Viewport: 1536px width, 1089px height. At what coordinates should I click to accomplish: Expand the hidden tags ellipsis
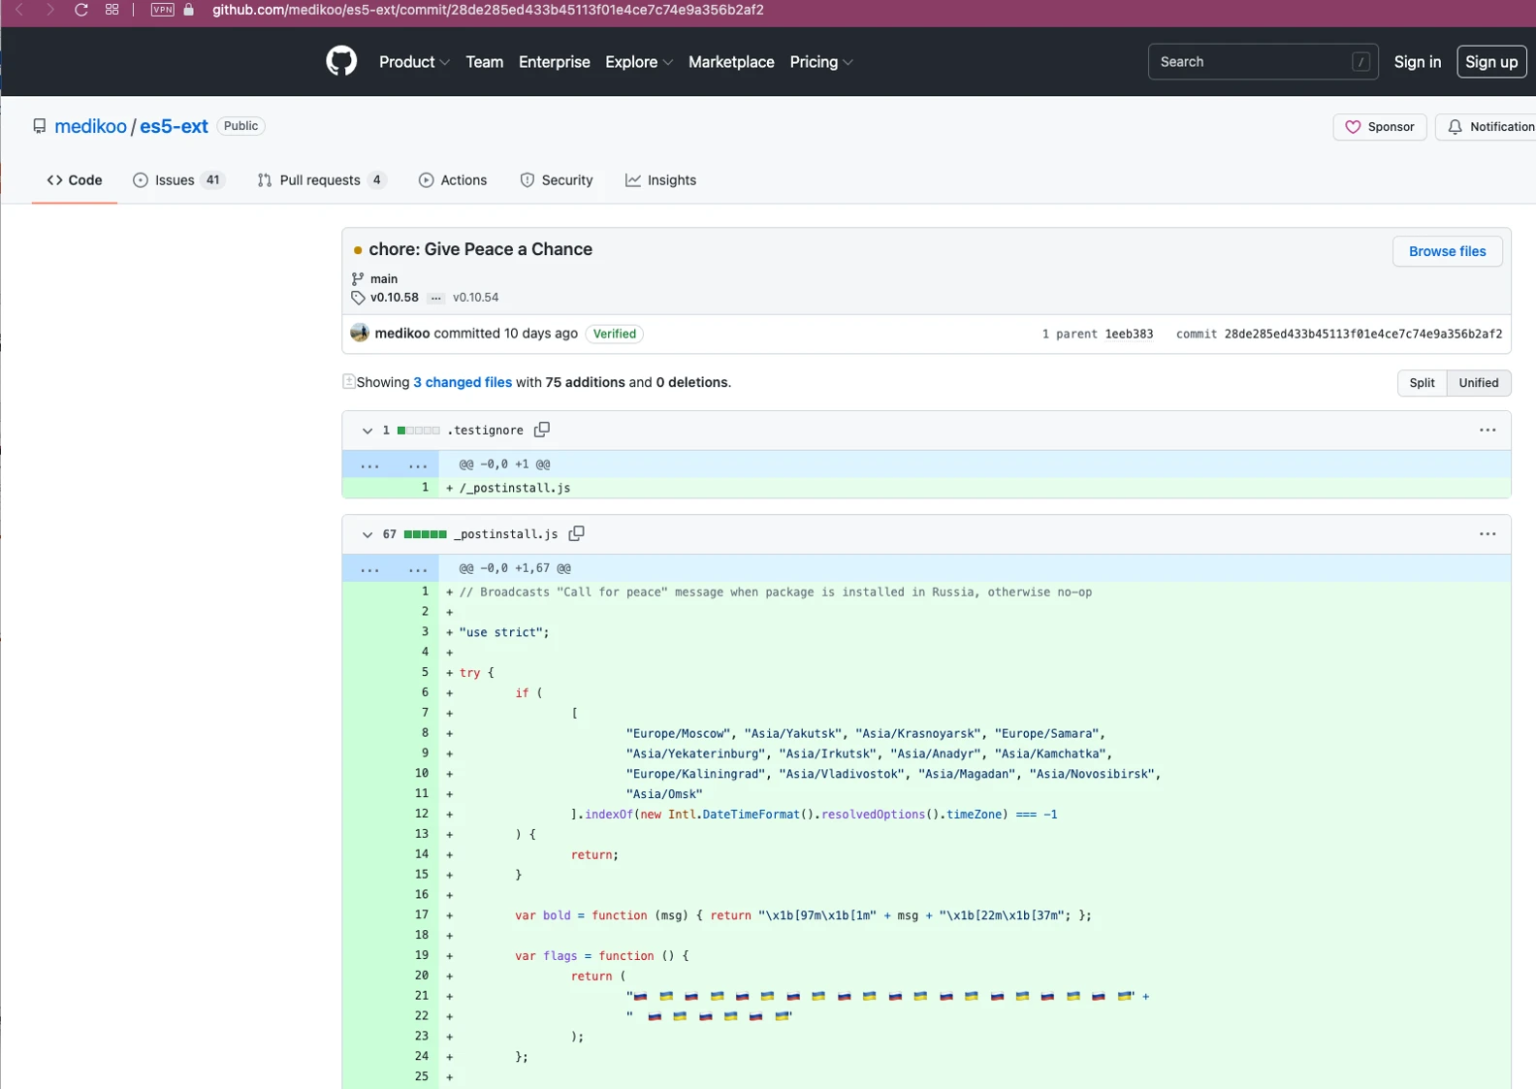point(436,298)
